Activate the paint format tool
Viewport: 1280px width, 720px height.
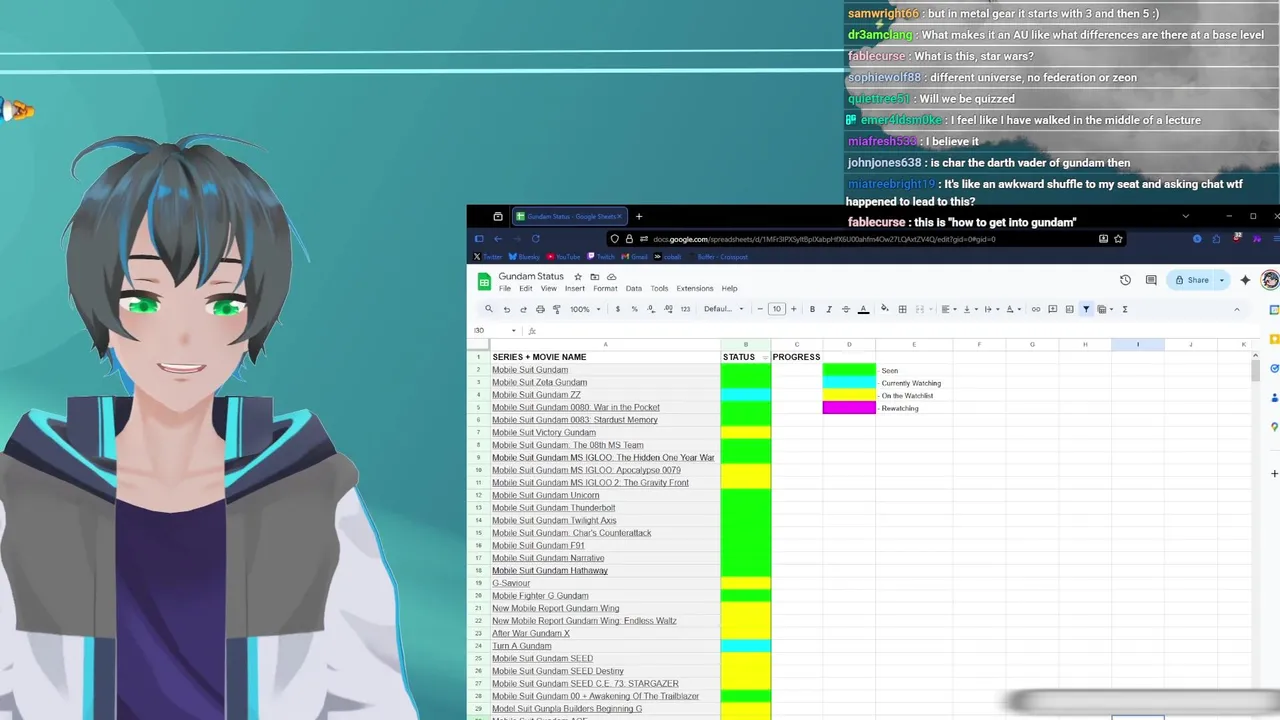click(x=557, y=309)
